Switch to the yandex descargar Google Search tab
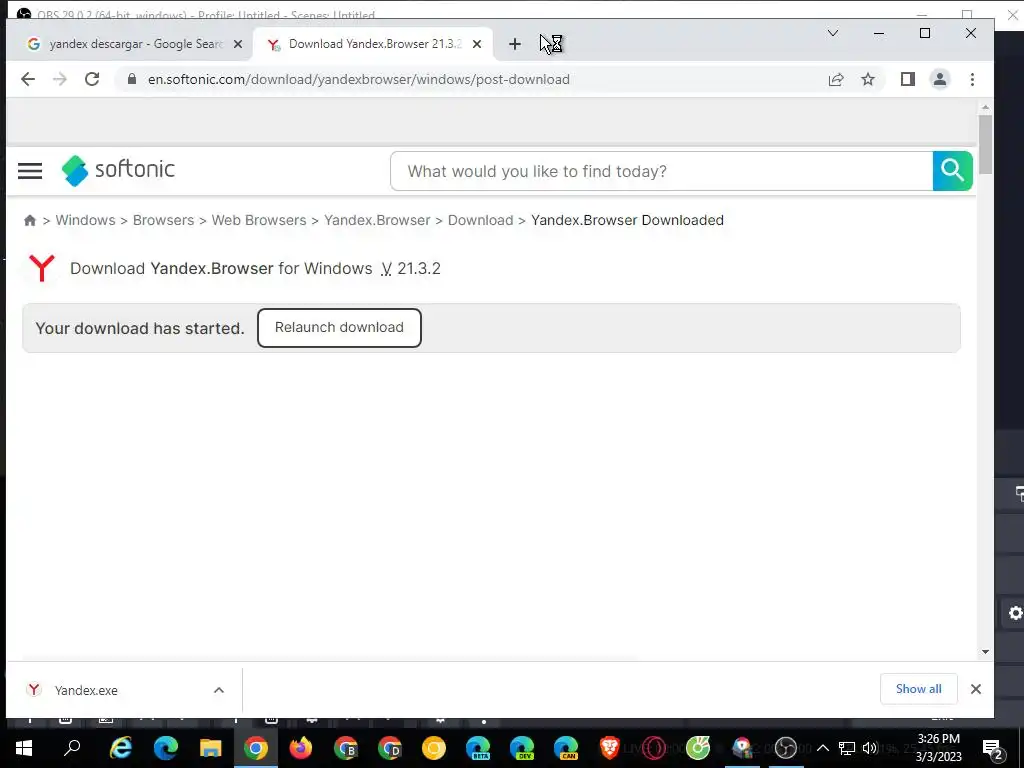This screenshot has width=1024, height=768. tap(136, 44)
